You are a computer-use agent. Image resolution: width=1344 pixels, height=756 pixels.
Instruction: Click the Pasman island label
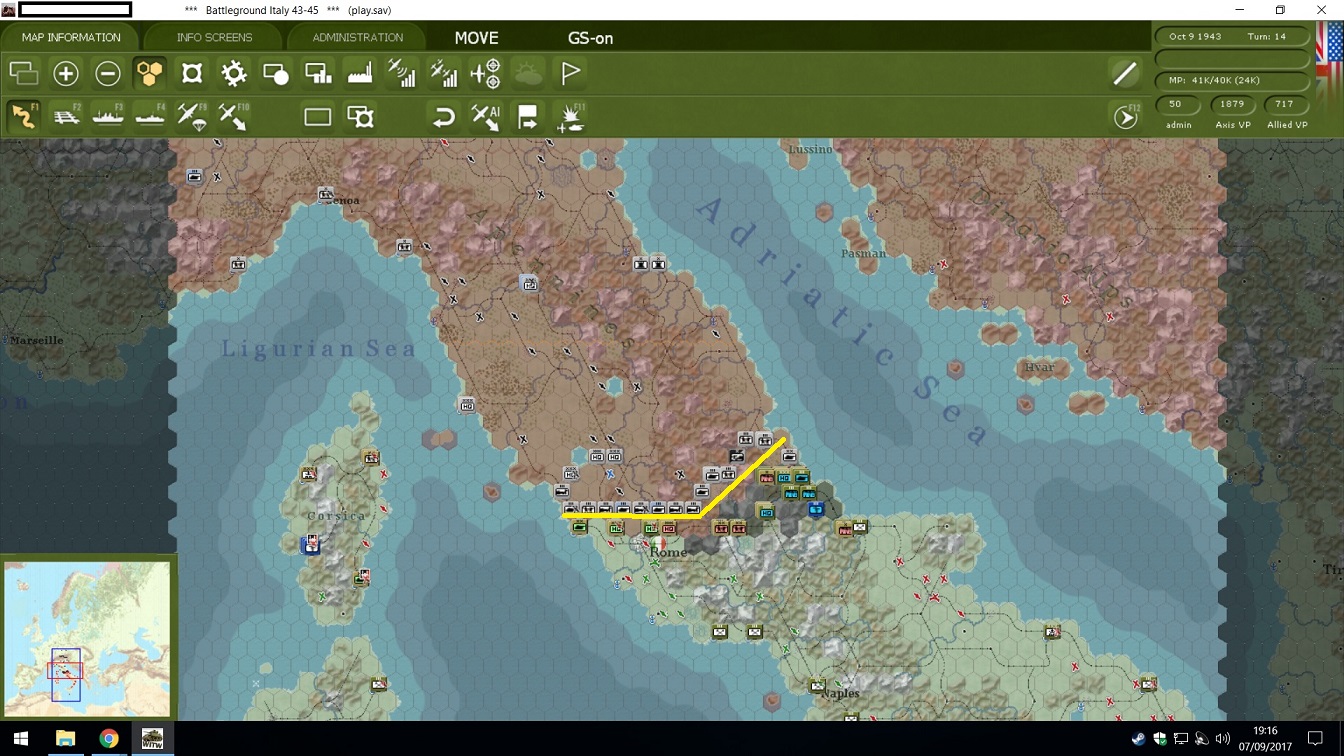863,254
